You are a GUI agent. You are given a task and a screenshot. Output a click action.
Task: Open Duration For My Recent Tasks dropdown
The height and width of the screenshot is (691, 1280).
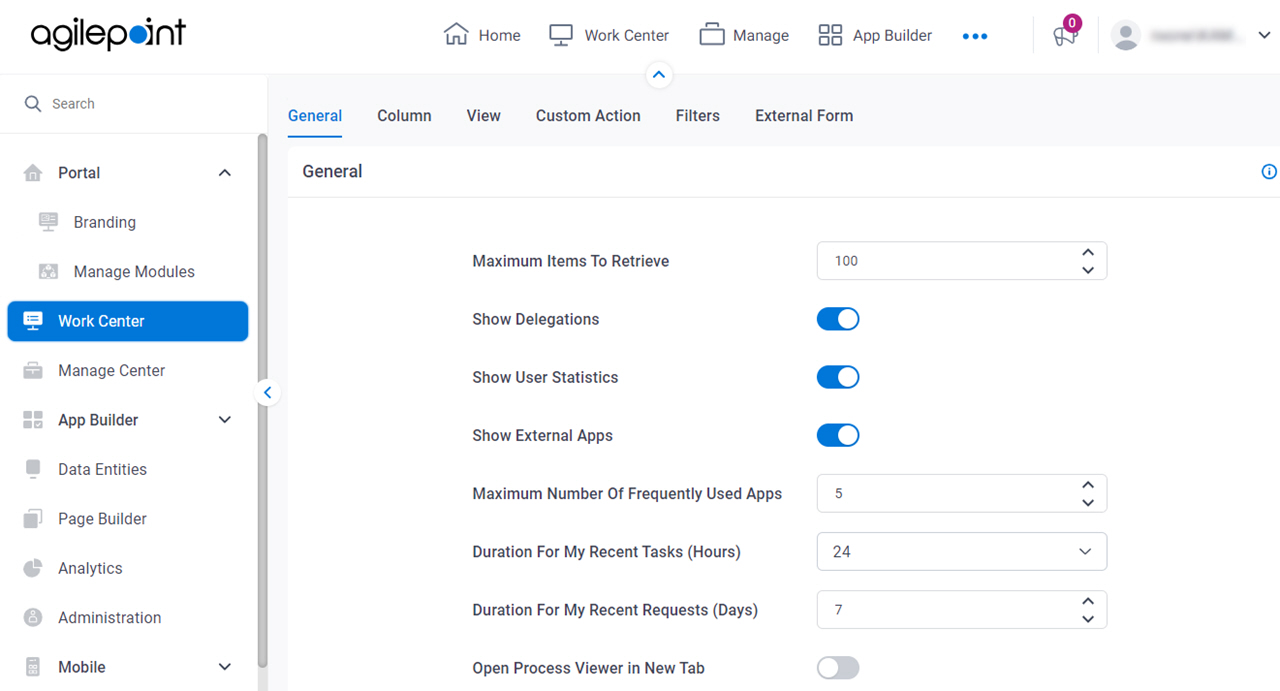(962, 551)
